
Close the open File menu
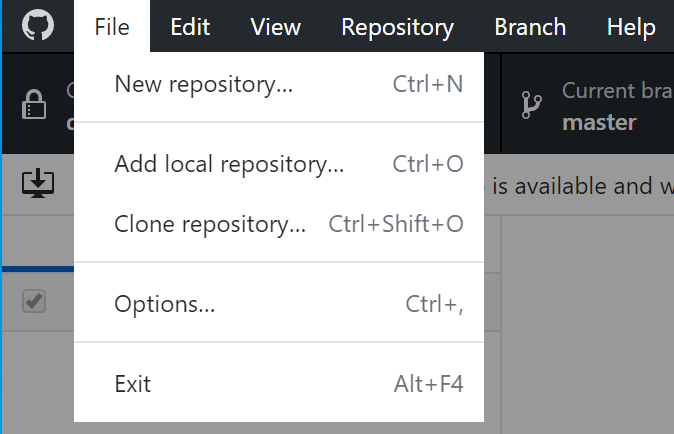coord(112,27)
